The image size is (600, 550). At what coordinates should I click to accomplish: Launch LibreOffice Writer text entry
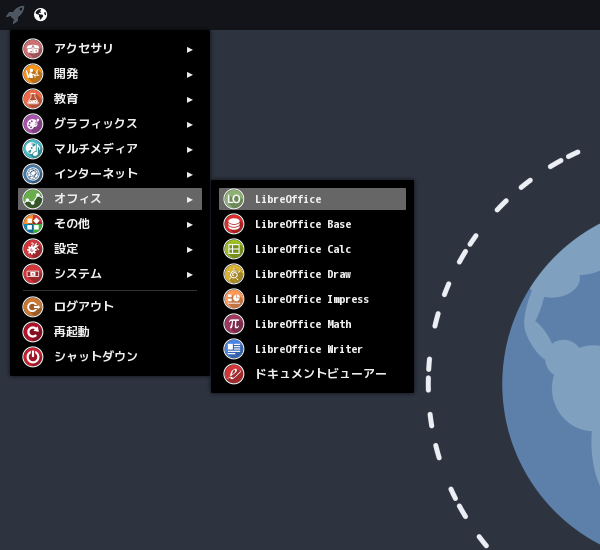click(x=309, y=349)
